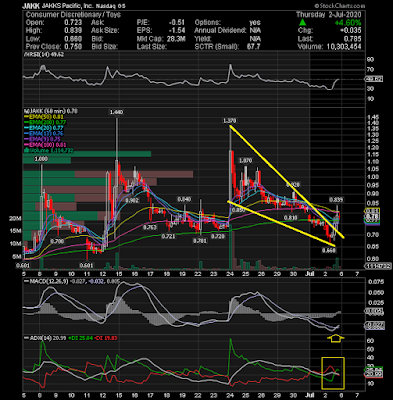Image resolution: width=393 pixels, height=400 pixels.
Task: Click the 0.902 price label
Action: [x=132, y=201]
